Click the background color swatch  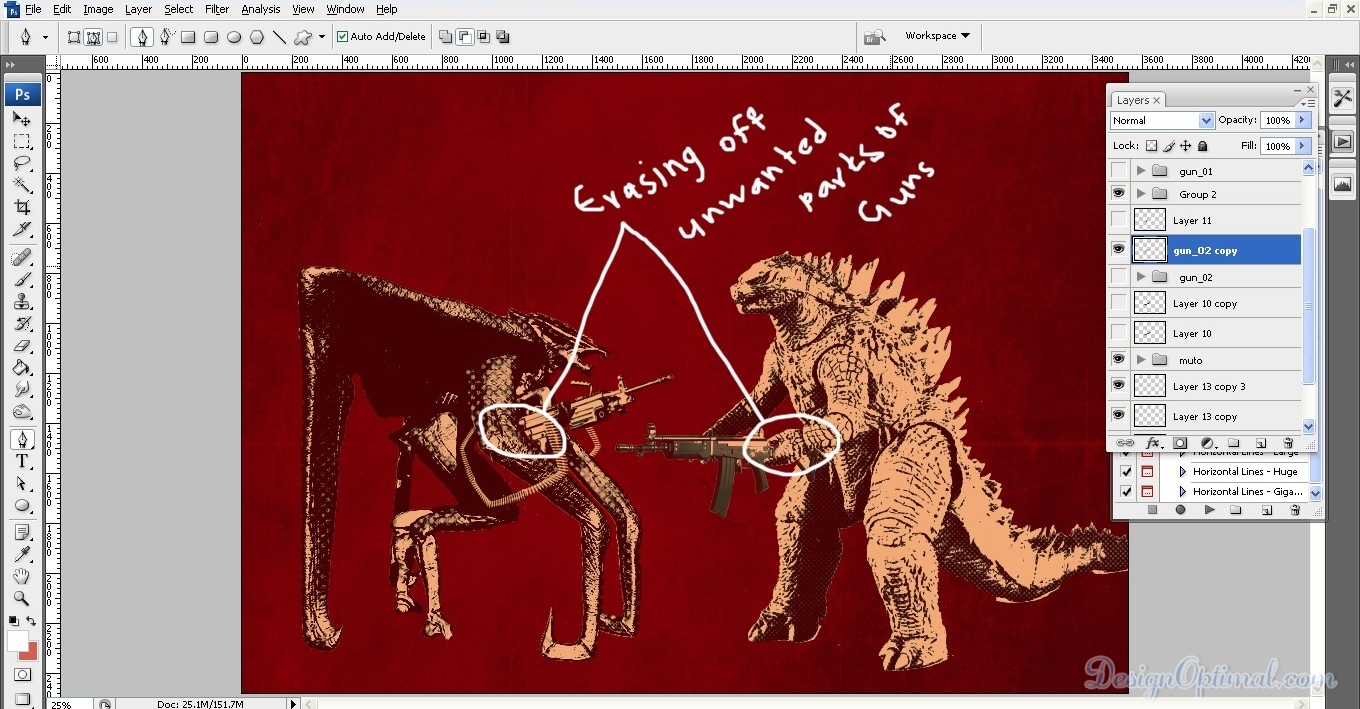(x=30, y=653)
